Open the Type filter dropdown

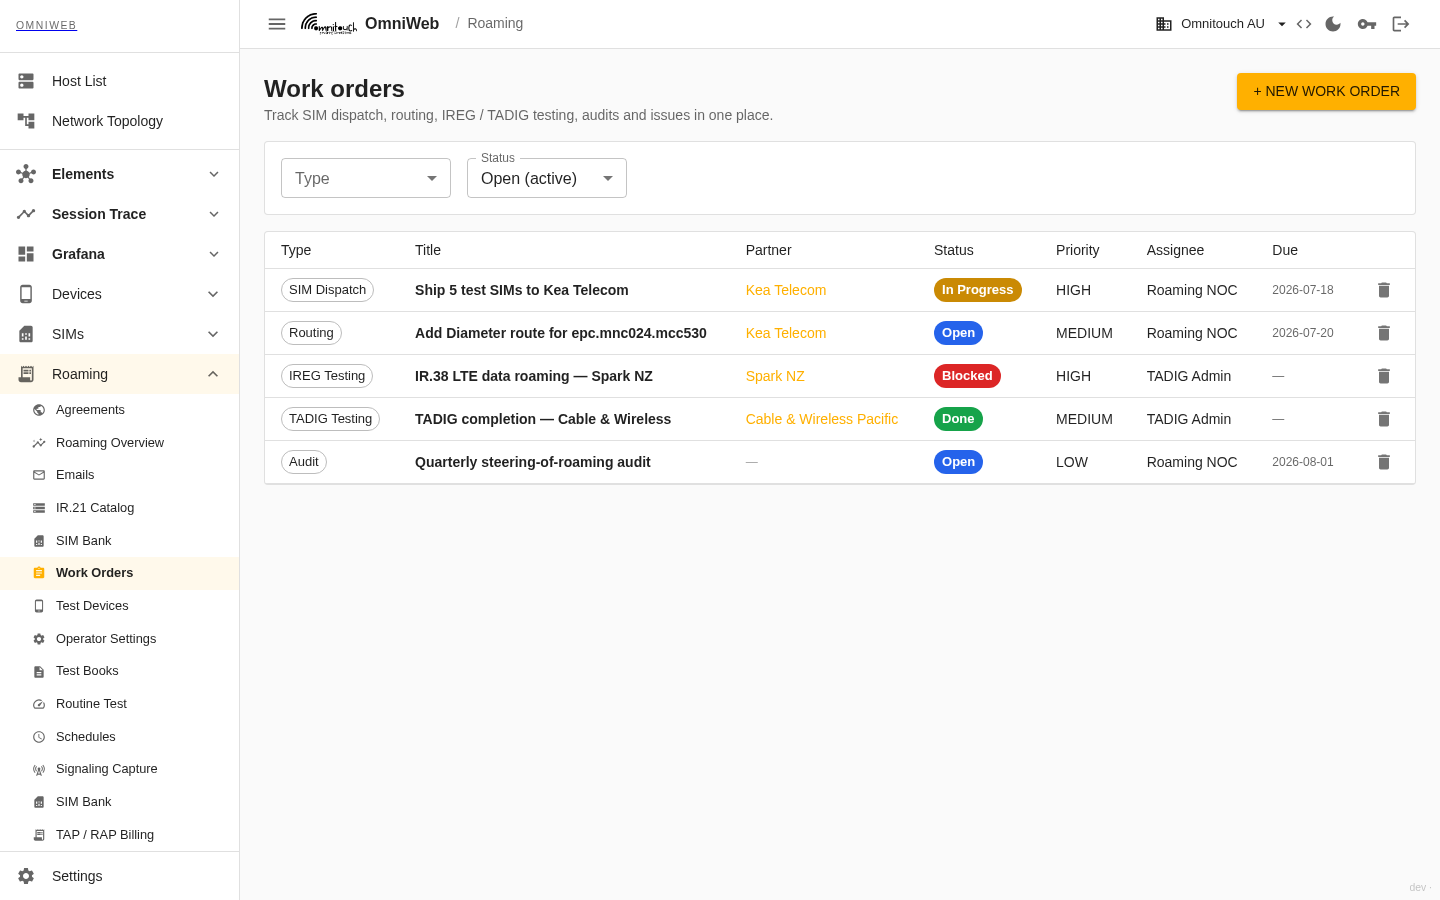point(366,178)
